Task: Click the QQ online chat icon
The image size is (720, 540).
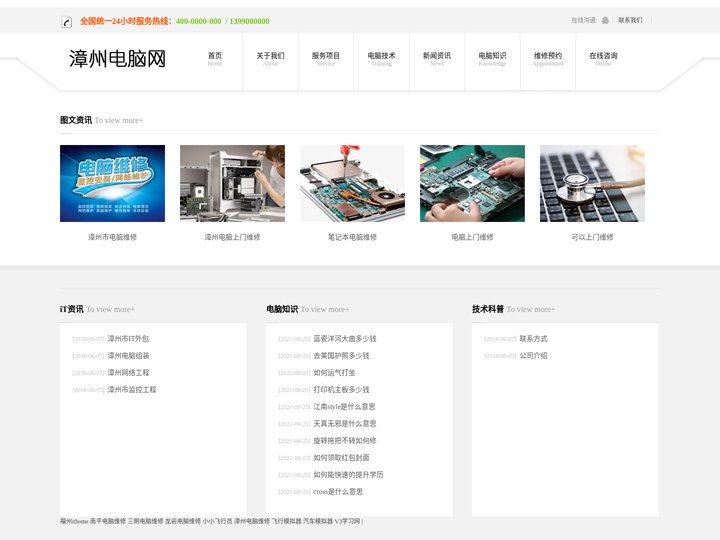Action: (605, 20)
